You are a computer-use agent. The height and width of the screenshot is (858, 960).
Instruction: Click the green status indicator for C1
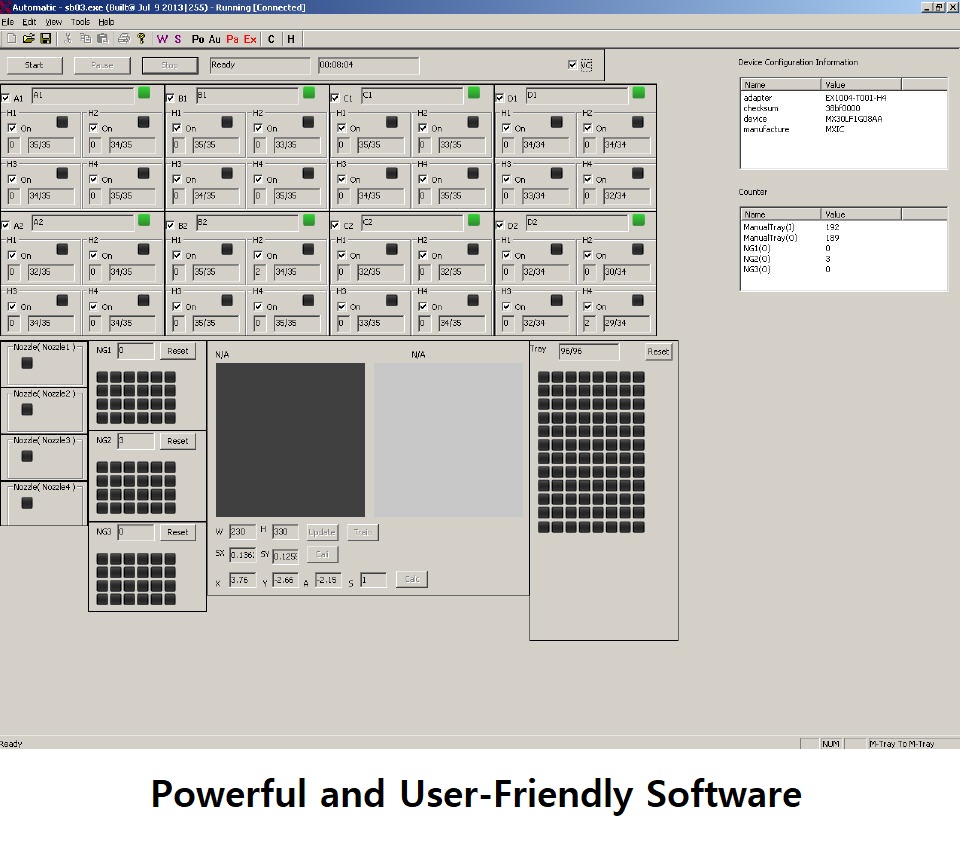pyautogui.click(x=473, y=93)
